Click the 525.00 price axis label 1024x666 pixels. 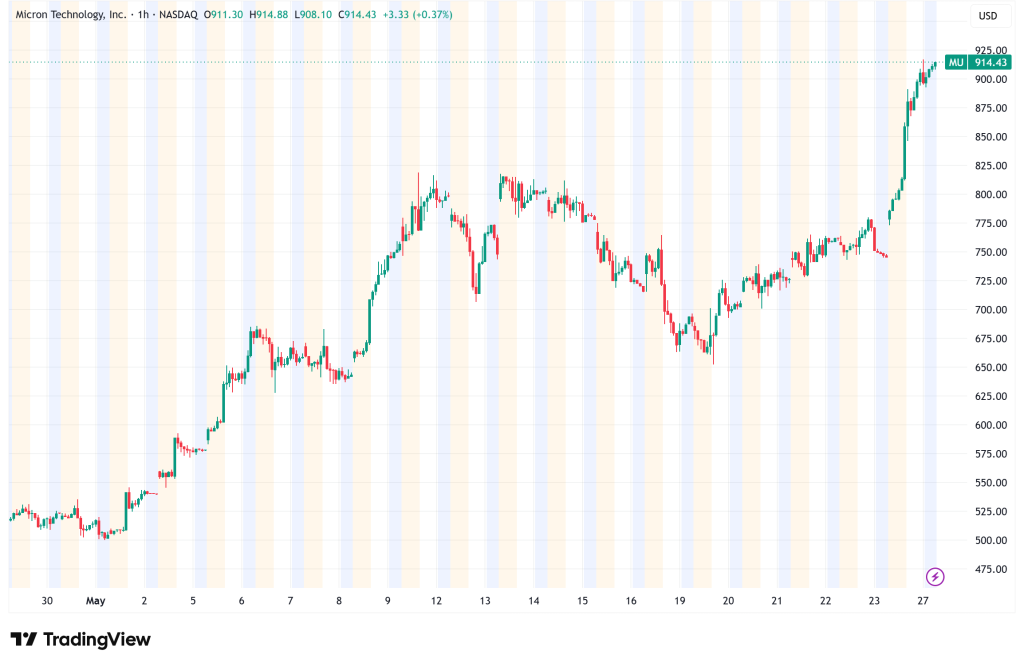(x=991, y=511)
